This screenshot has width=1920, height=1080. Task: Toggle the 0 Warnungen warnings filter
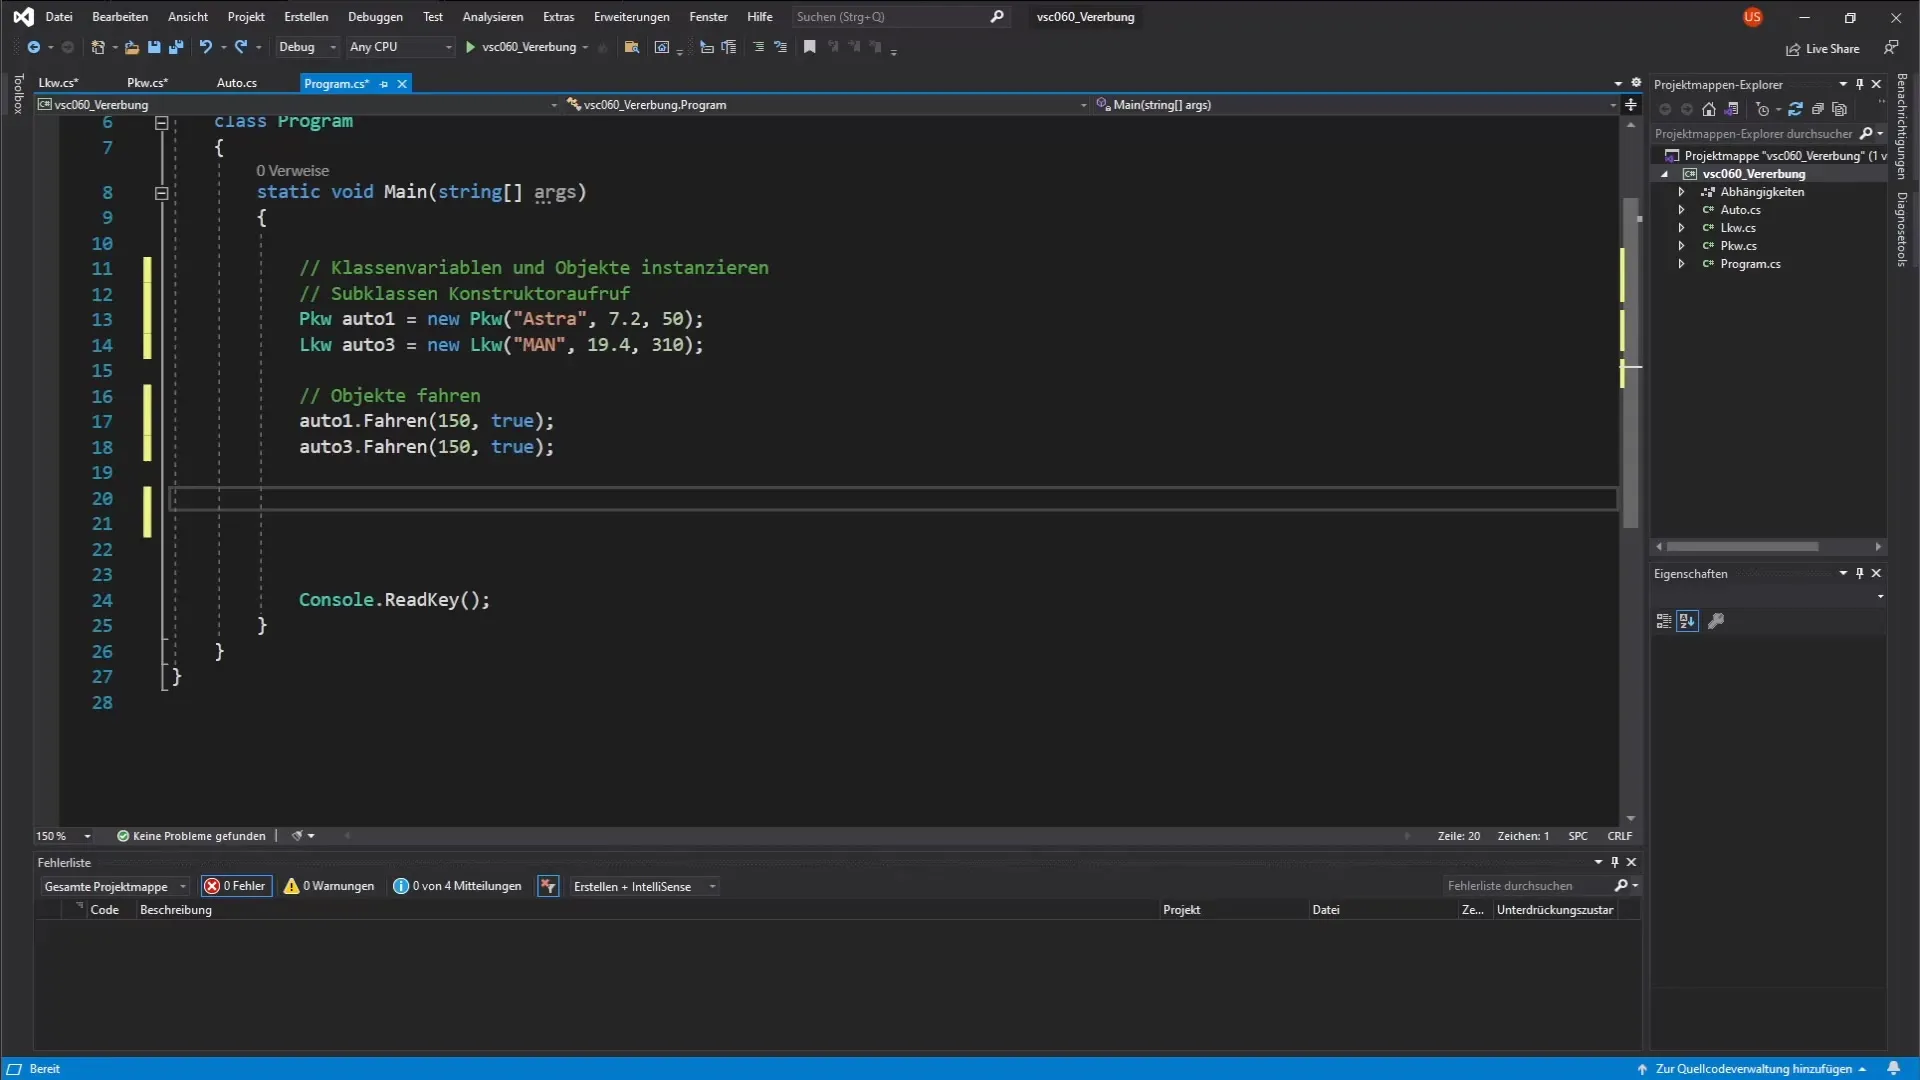329,886
